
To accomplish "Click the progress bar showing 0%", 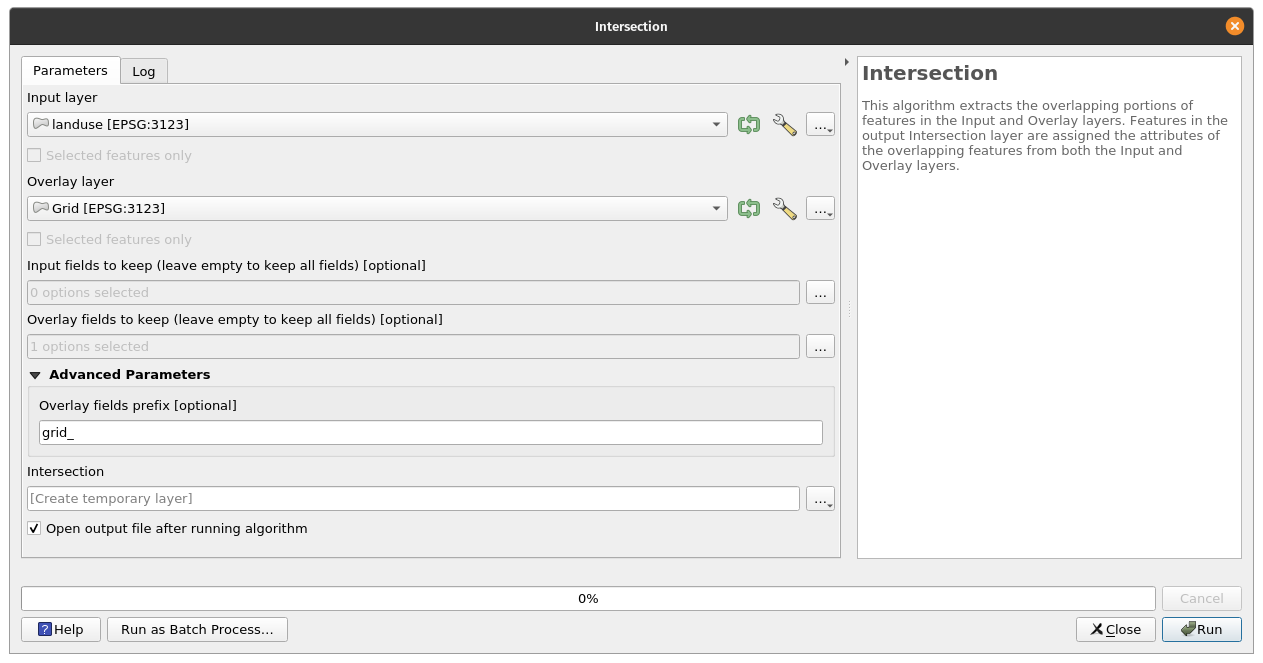I will [588, 598].
